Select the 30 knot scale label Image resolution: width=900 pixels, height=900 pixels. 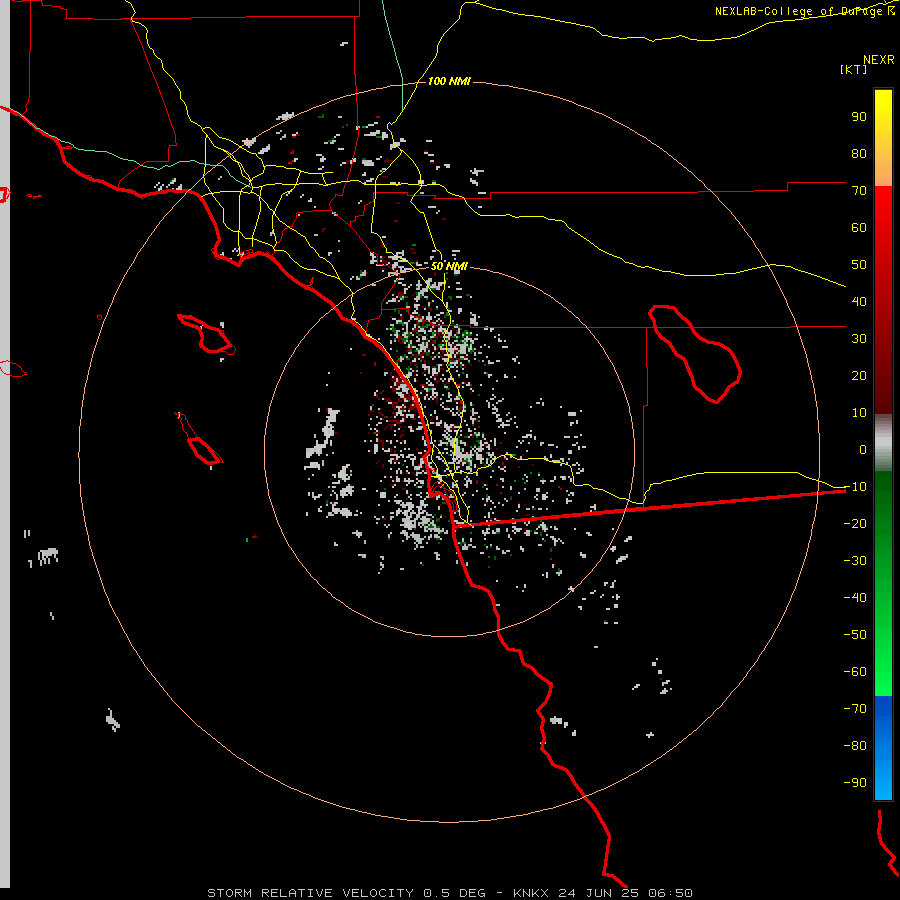pyautogui.click(x=859, y=339)
